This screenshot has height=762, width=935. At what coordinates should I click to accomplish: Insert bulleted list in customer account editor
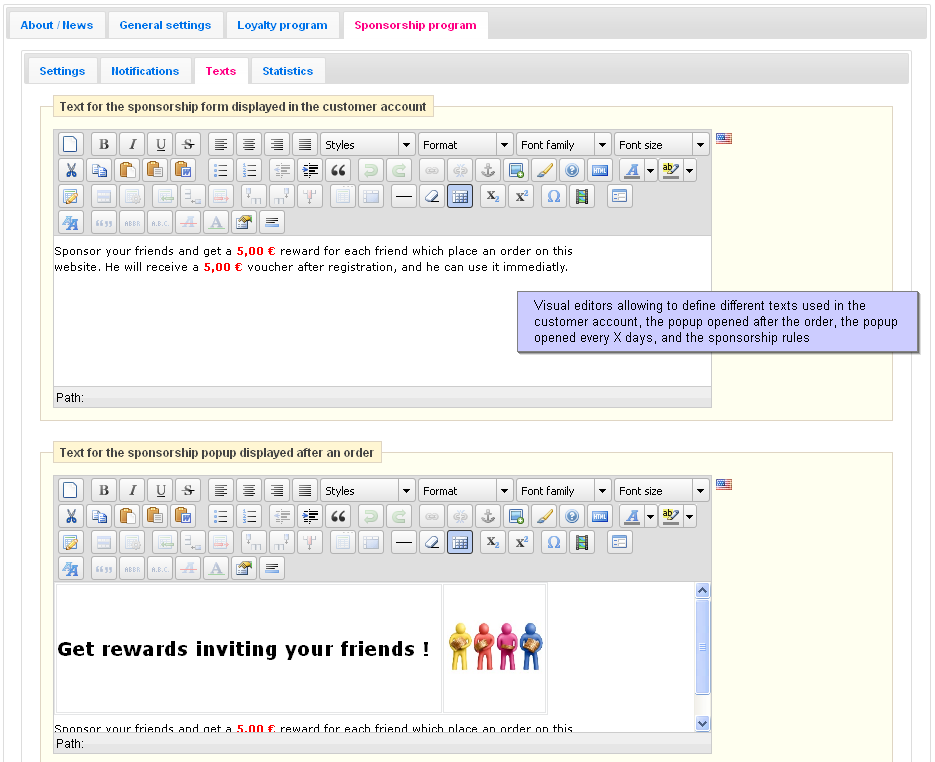click(x=221, y=171)
